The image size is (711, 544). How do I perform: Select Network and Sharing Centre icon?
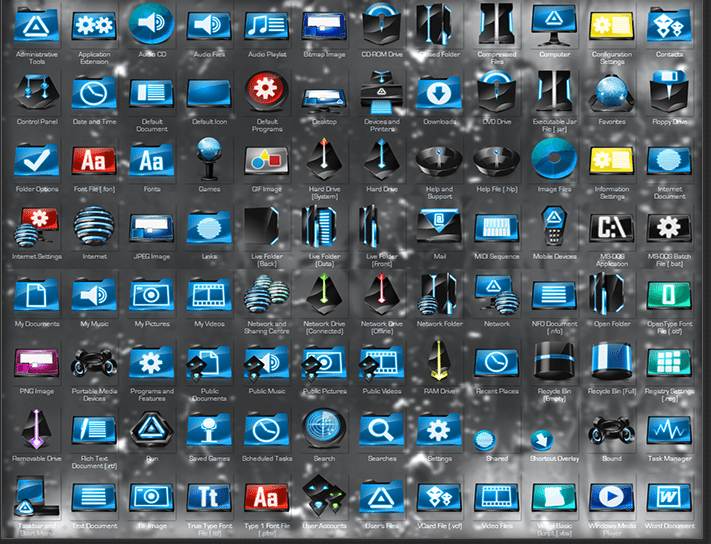[x=267, y=295]
